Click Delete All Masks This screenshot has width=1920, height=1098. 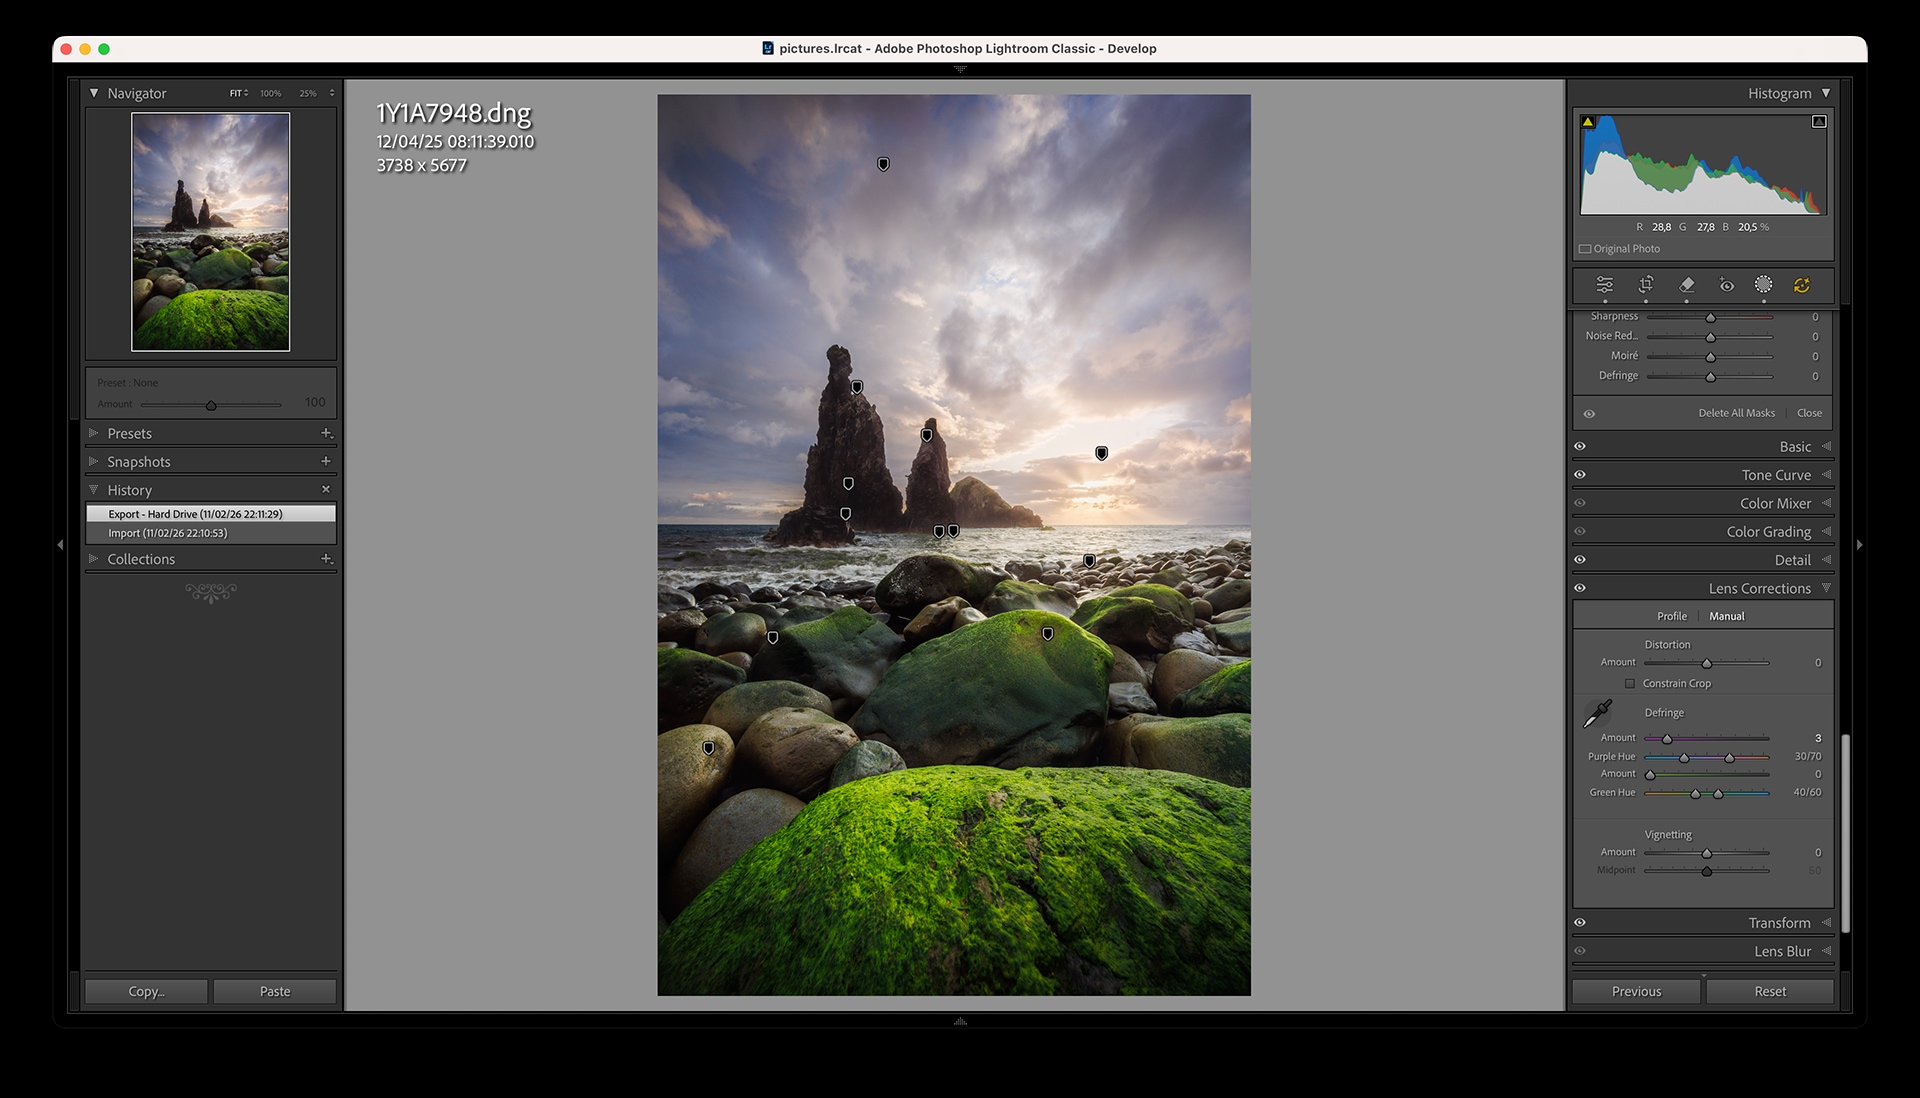point(1736,413)
